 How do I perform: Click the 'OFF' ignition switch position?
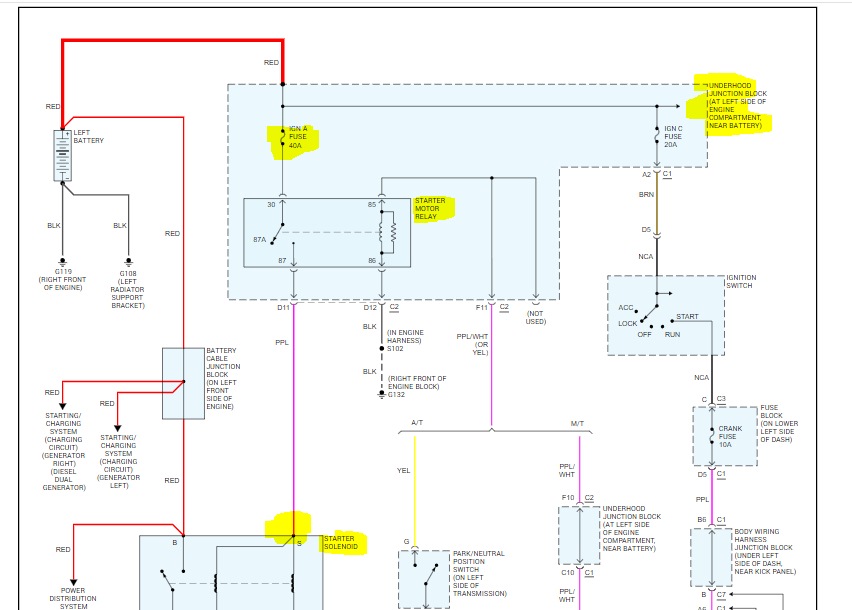click(x=644, y=335)
